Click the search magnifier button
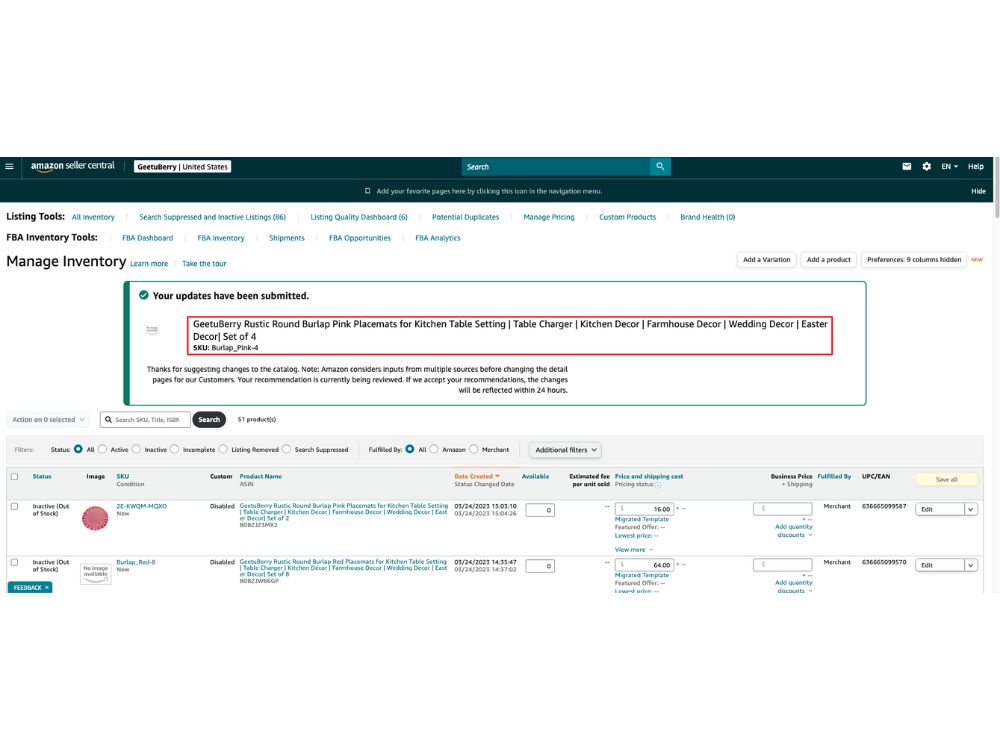 (x=660, y=166)
